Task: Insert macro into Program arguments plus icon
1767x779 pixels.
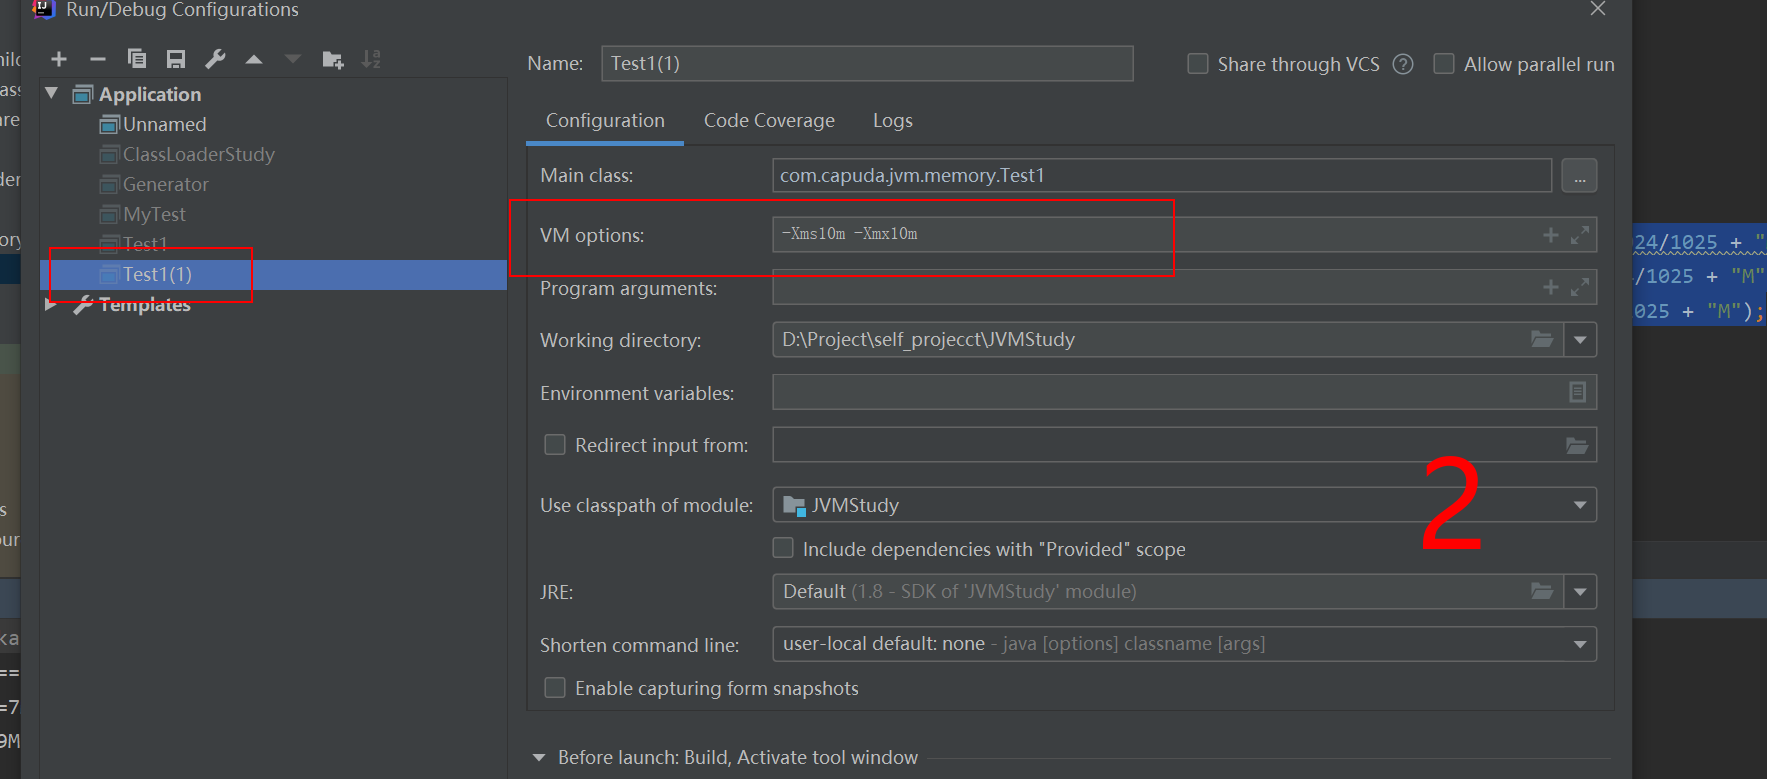Action: coord(1550,287)
